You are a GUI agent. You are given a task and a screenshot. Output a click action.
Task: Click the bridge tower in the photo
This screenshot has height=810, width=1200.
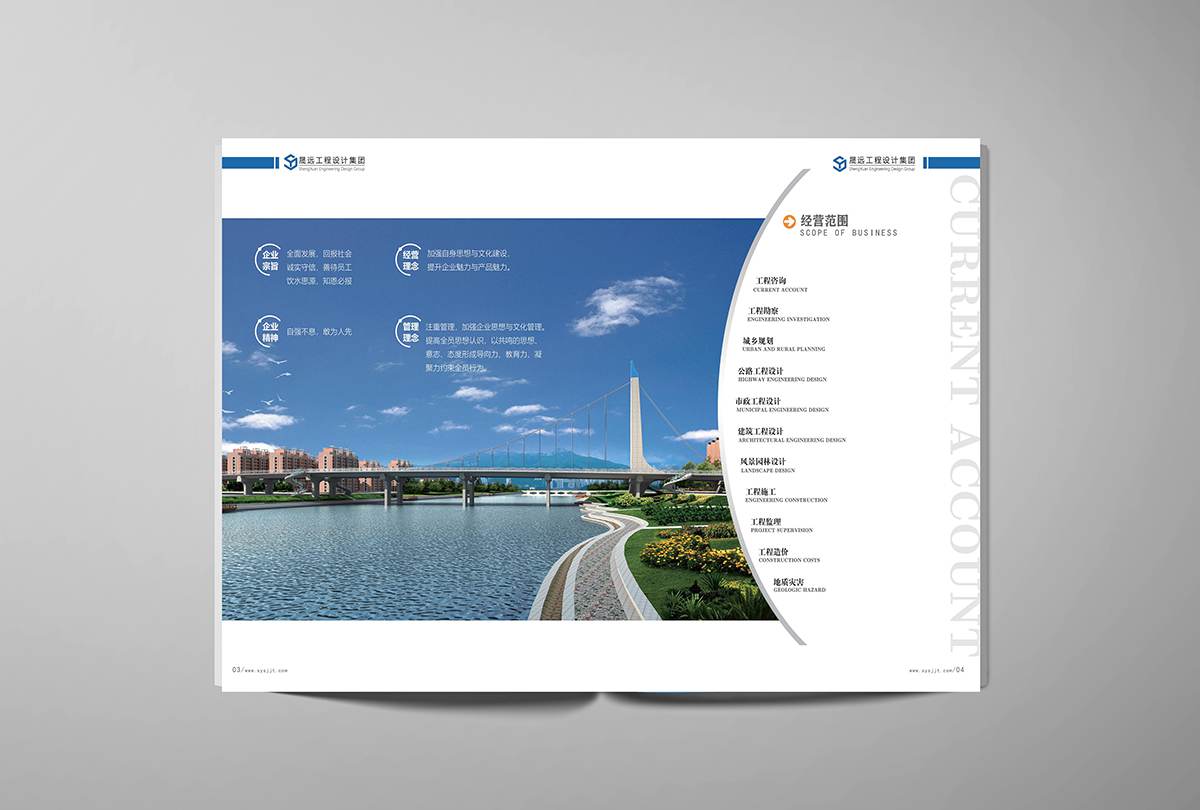pyautogui.click(x=635, y=420)
